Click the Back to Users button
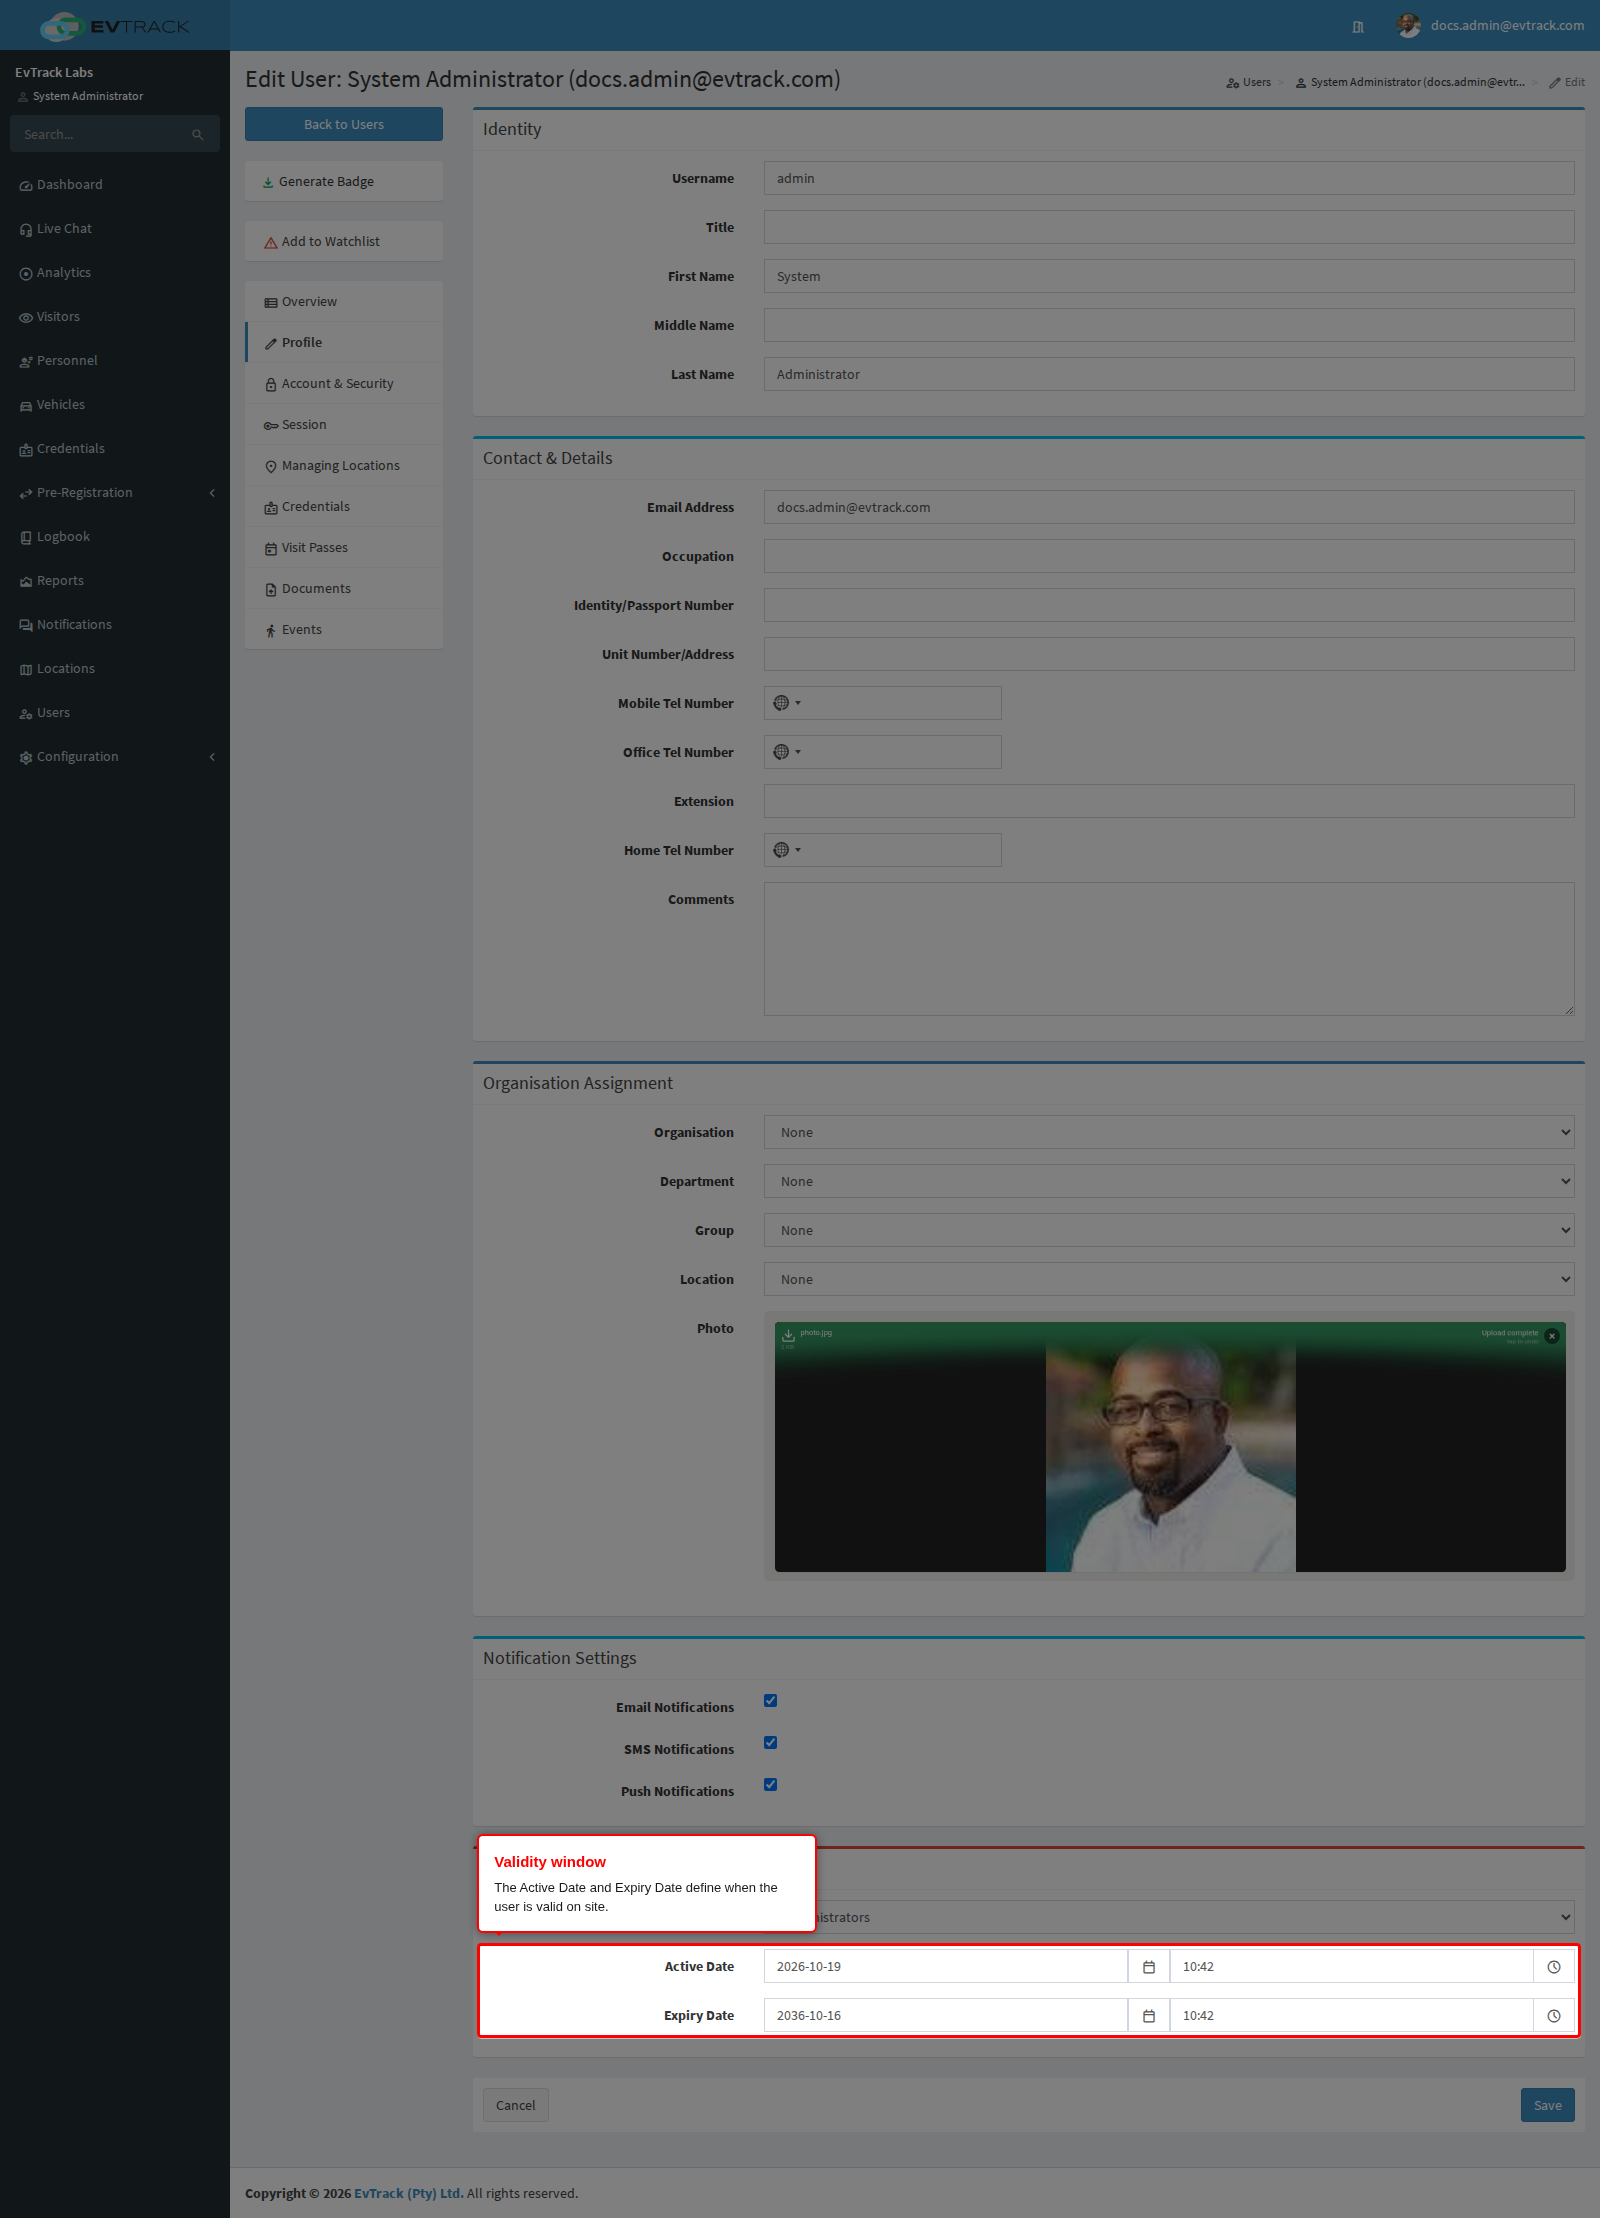Screen dimensions: 1600x2218 coord(344,124)
